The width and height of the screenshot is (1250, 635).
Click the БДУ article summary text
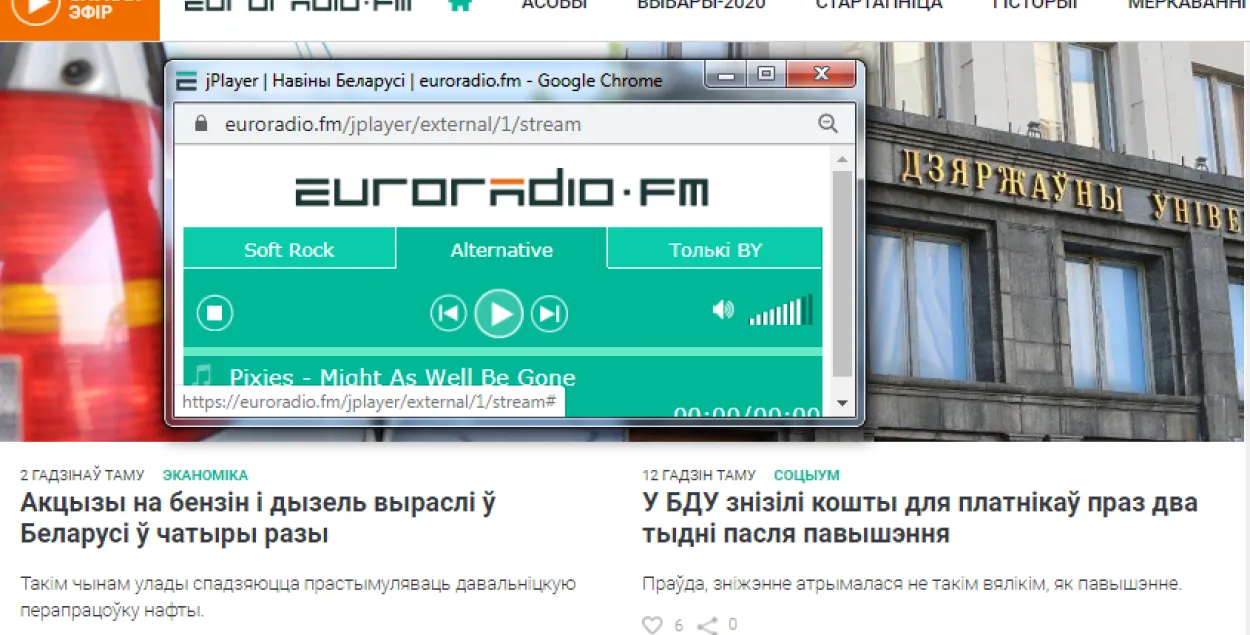(912, 583)
